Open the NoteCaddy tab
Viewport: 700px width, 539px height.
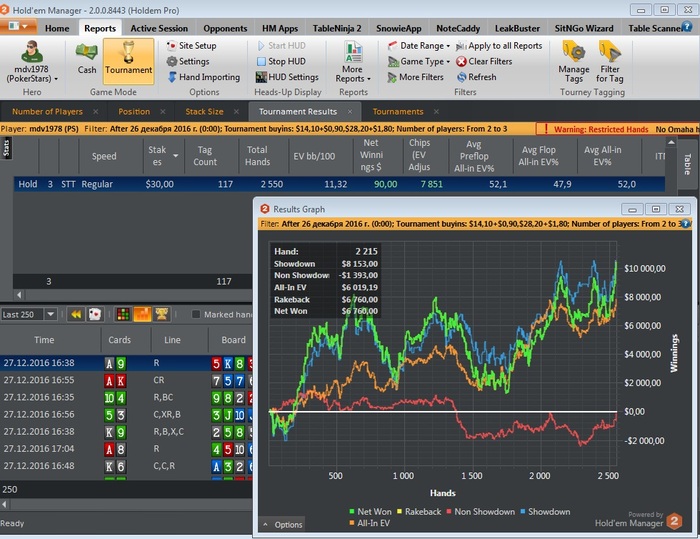(x=458, y=28)
